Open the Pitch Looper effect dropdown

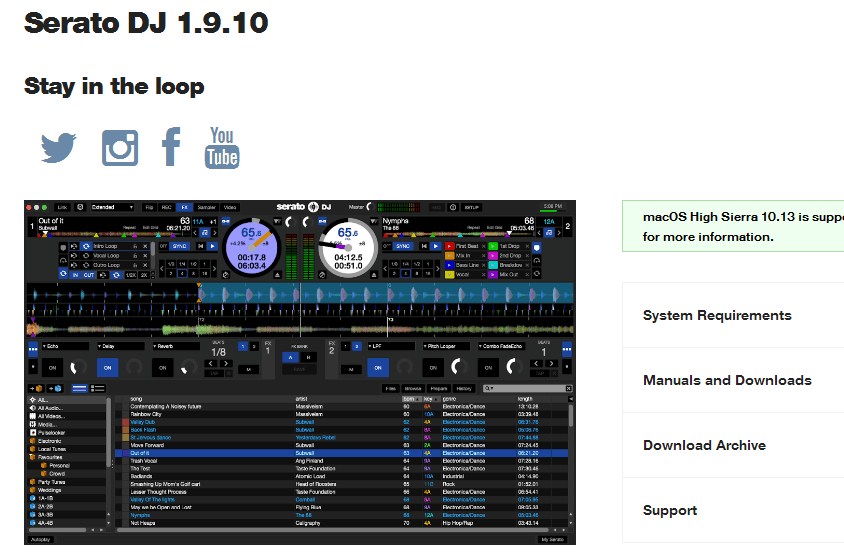(x=446, y=346)
